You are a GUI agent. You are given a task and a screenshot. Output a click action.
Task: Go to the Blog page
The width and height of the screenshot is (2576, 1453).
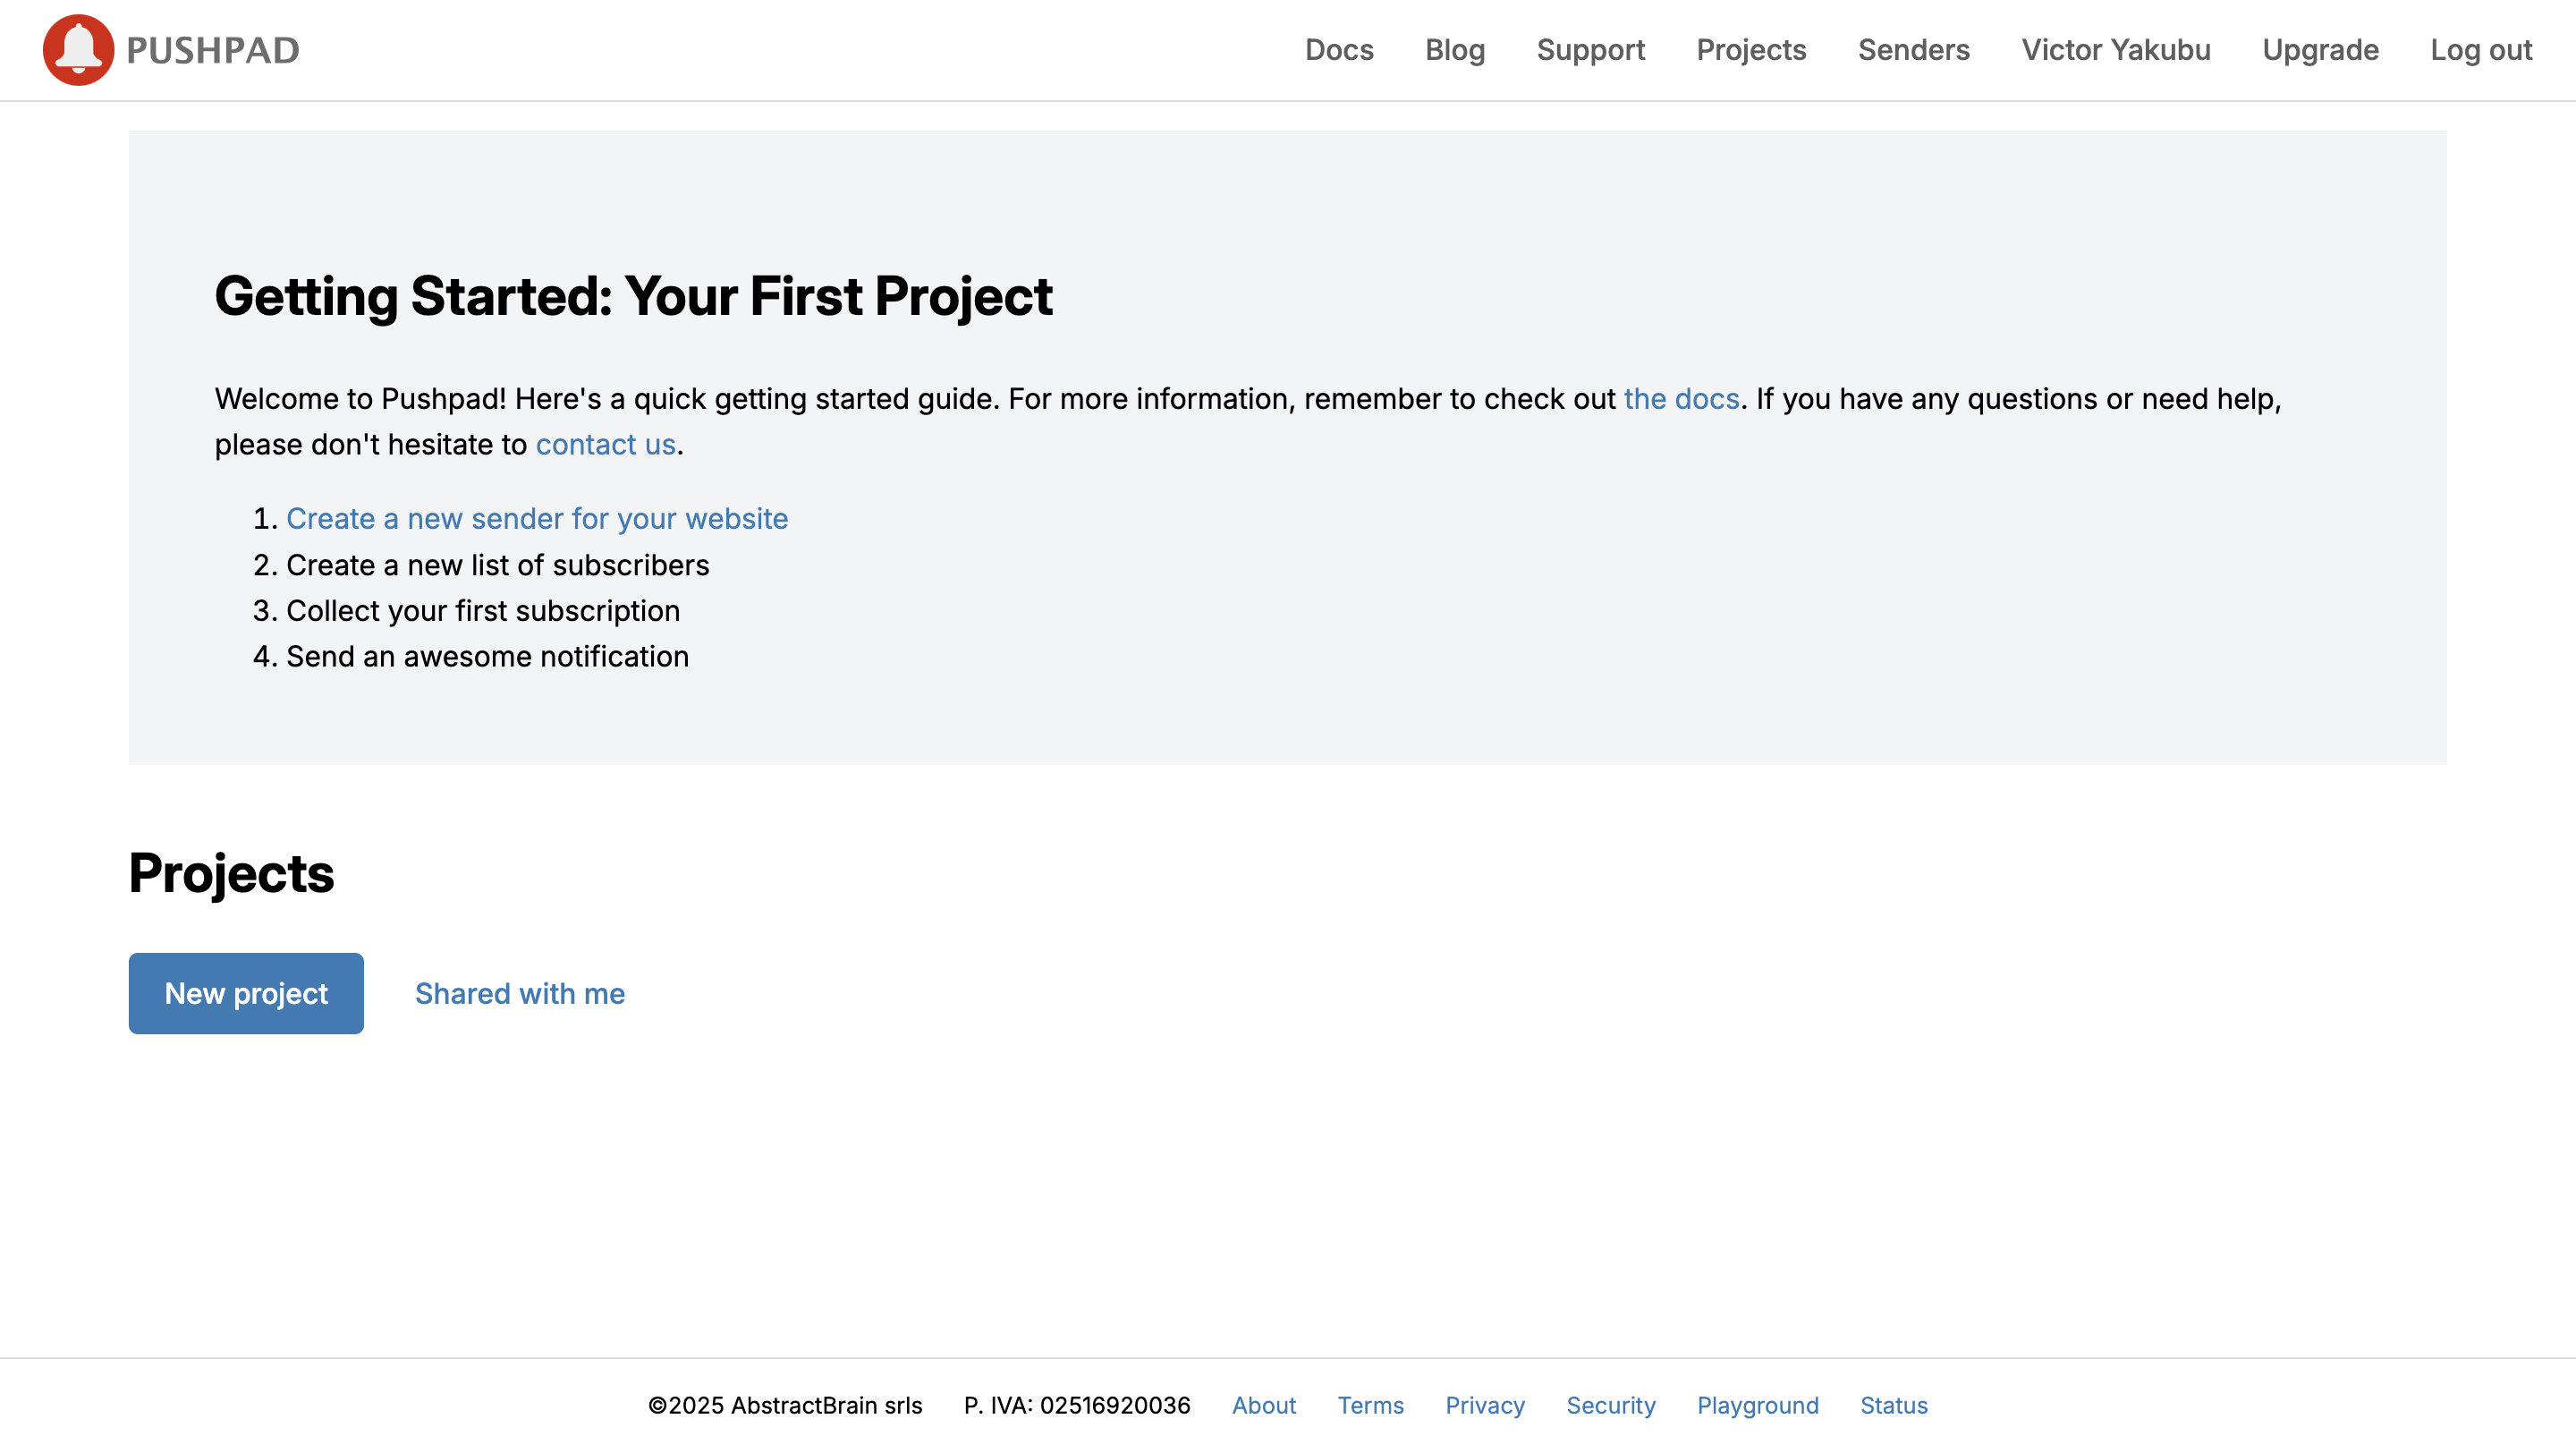click(x=1454, y=50)
